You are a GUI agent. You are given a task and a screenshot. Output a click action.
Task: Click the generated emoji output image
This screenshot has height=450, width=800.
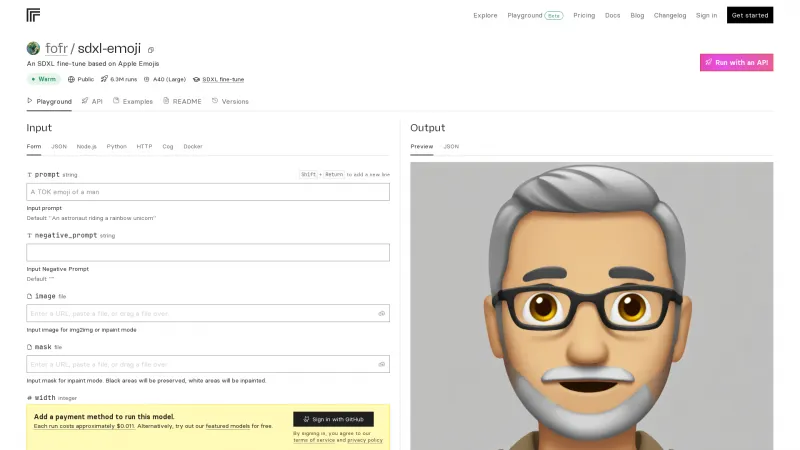click(x=592, y=306)
